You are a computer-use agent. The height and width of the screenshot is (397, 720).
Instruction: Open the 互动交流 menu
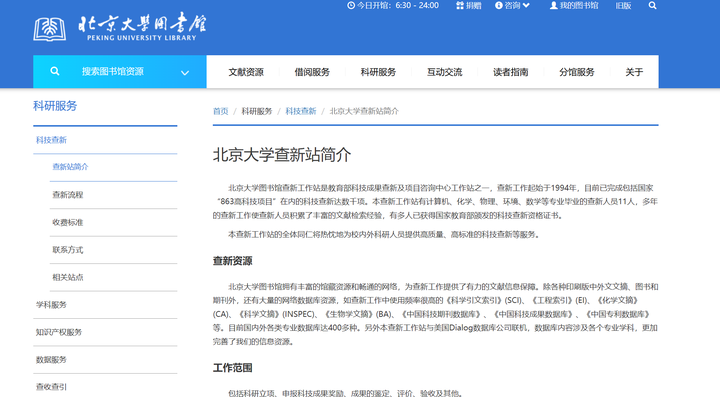(444, 72)
